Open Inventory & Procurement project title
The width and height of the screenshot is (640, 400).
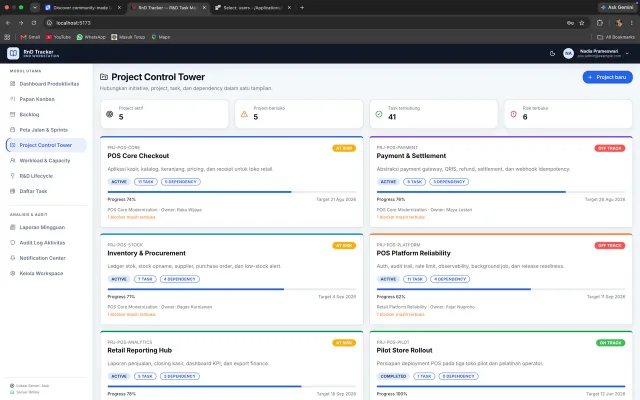click(x=146, y=253)
